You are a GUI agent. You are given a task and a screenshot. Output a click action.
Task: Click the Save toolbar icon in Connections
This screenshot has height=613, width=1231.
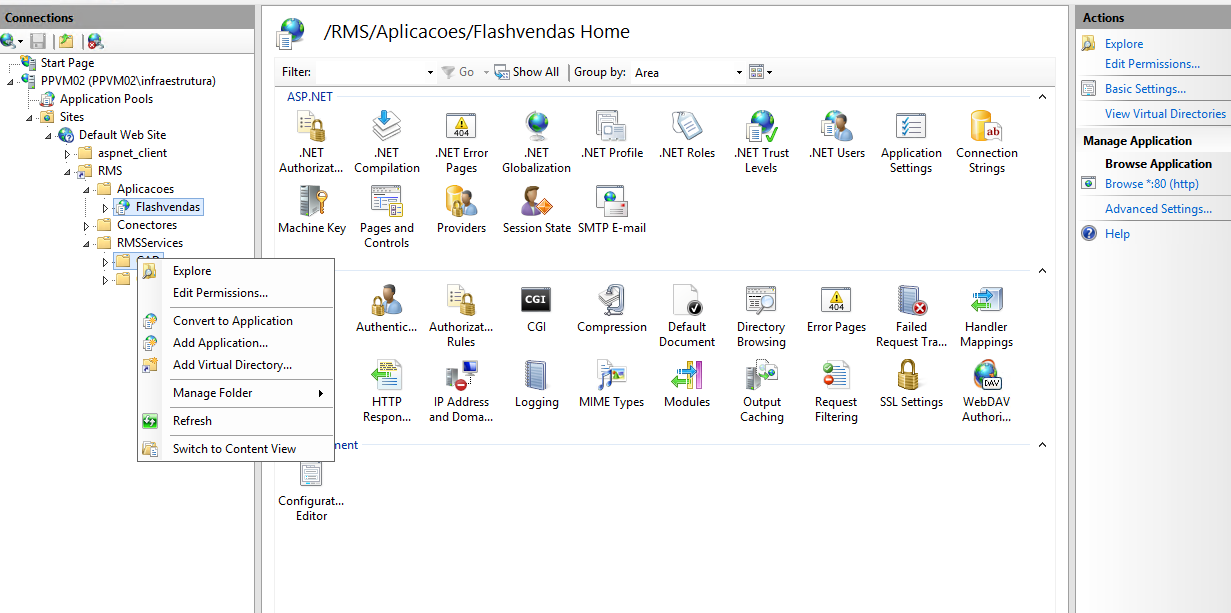[x=38, y=41]
